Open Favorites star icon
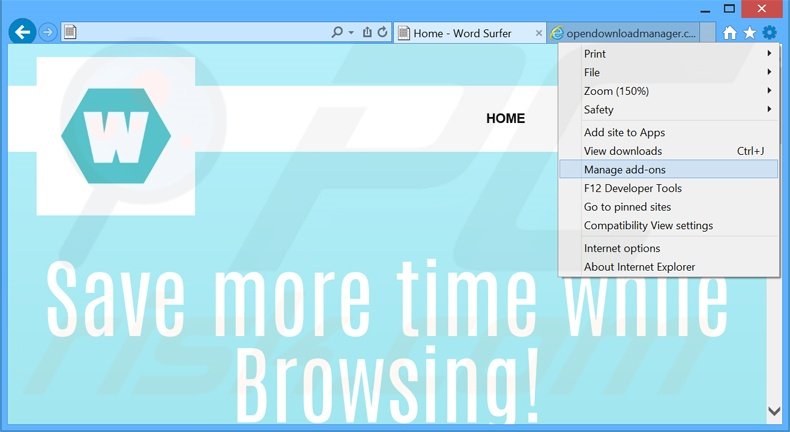Screen dimensions: 790x432 click(x=750, y=33)
